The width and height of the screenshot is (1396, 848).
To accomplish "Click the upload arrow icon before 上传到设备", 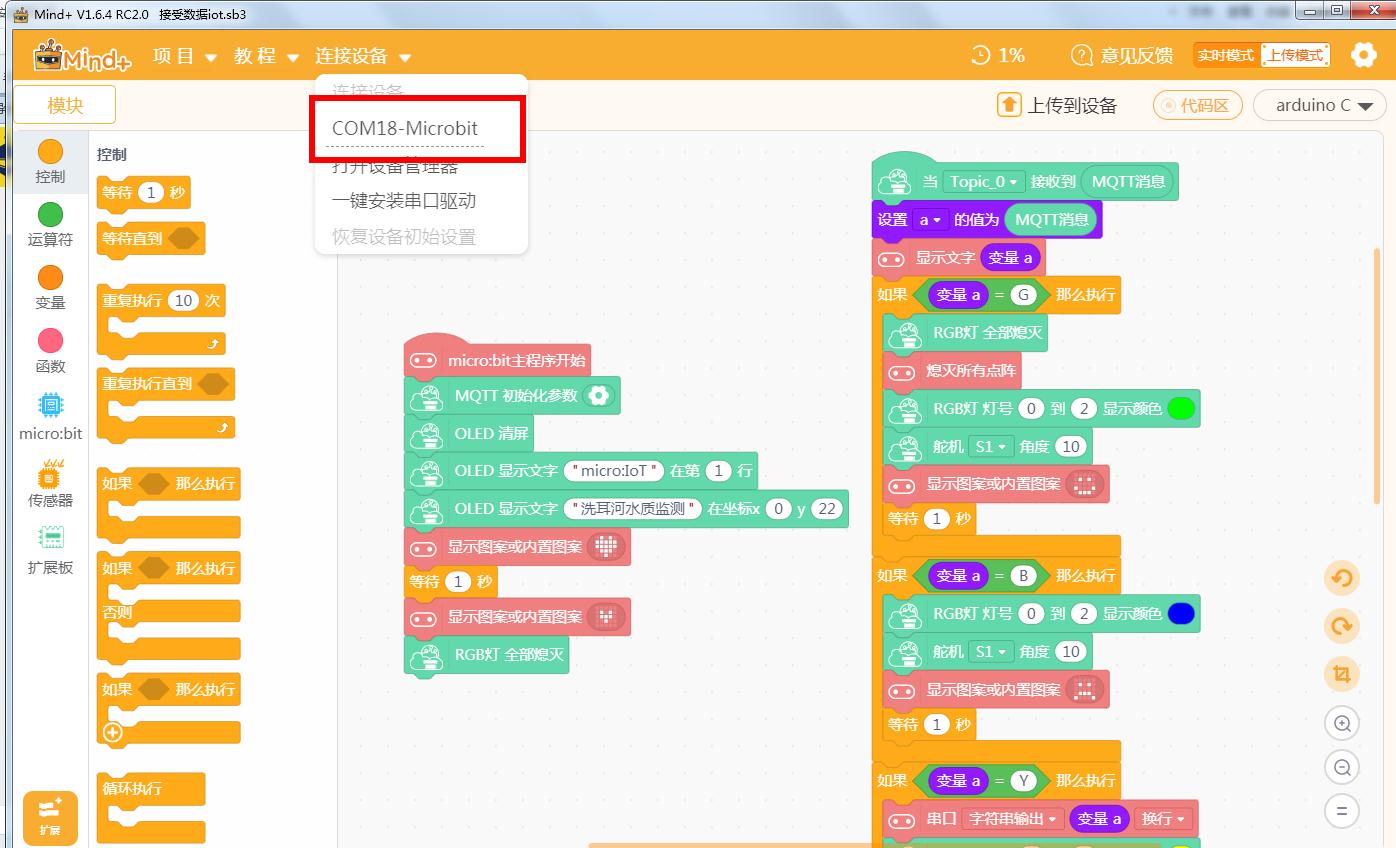I will click(1009, 105).
